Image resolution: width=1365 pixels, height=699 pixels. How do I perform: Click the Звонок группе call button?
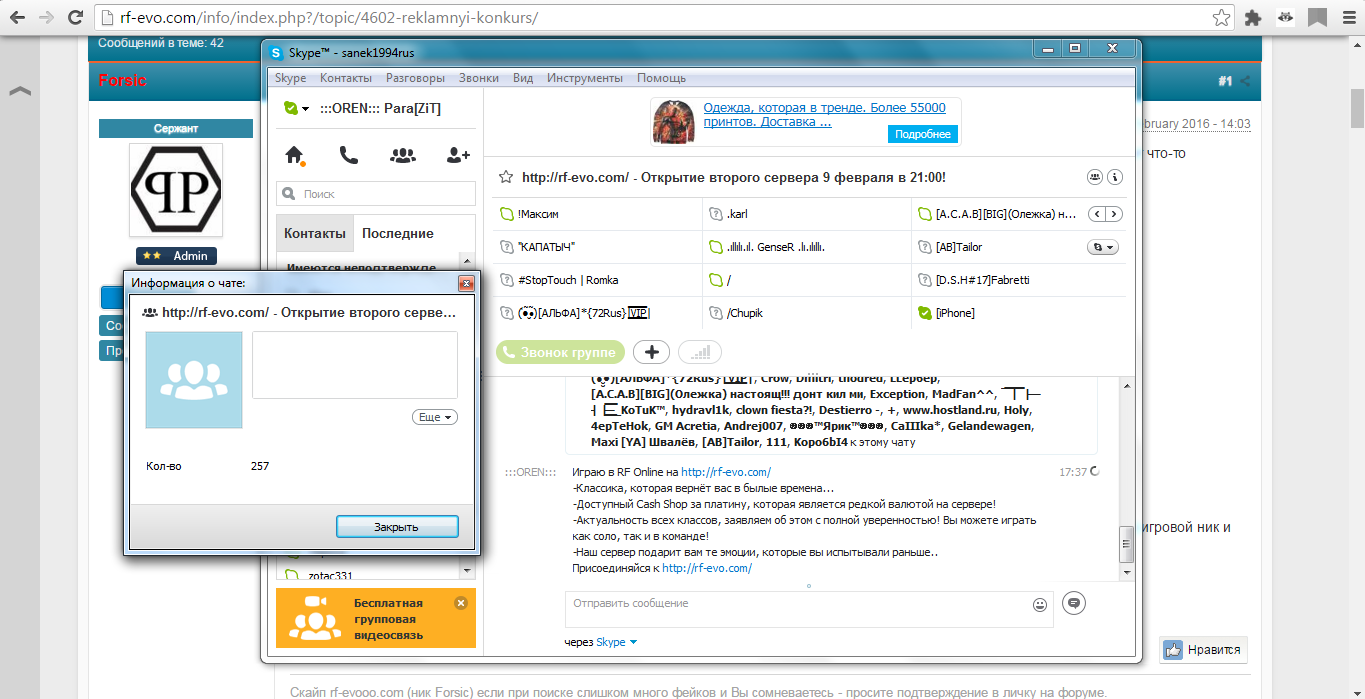pyautogui.click(x=561, y=352)
